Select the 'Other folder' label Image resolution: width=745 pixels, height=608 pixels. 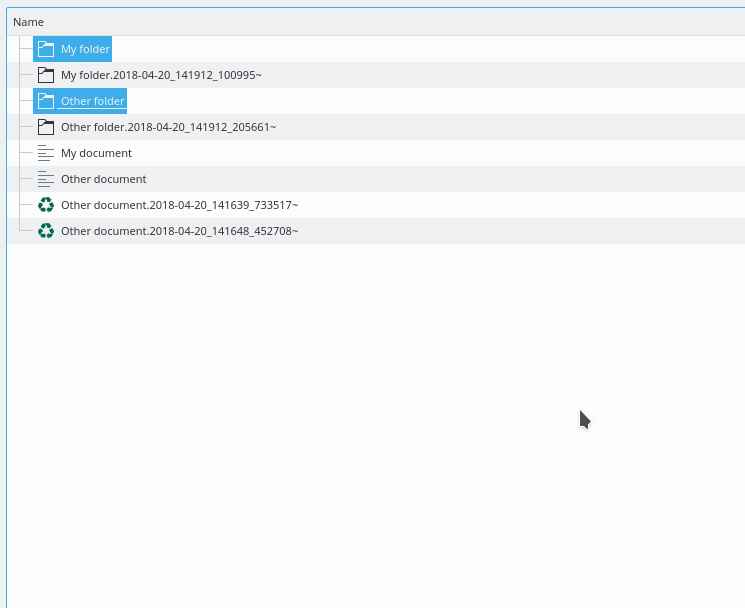pos(93,101)
